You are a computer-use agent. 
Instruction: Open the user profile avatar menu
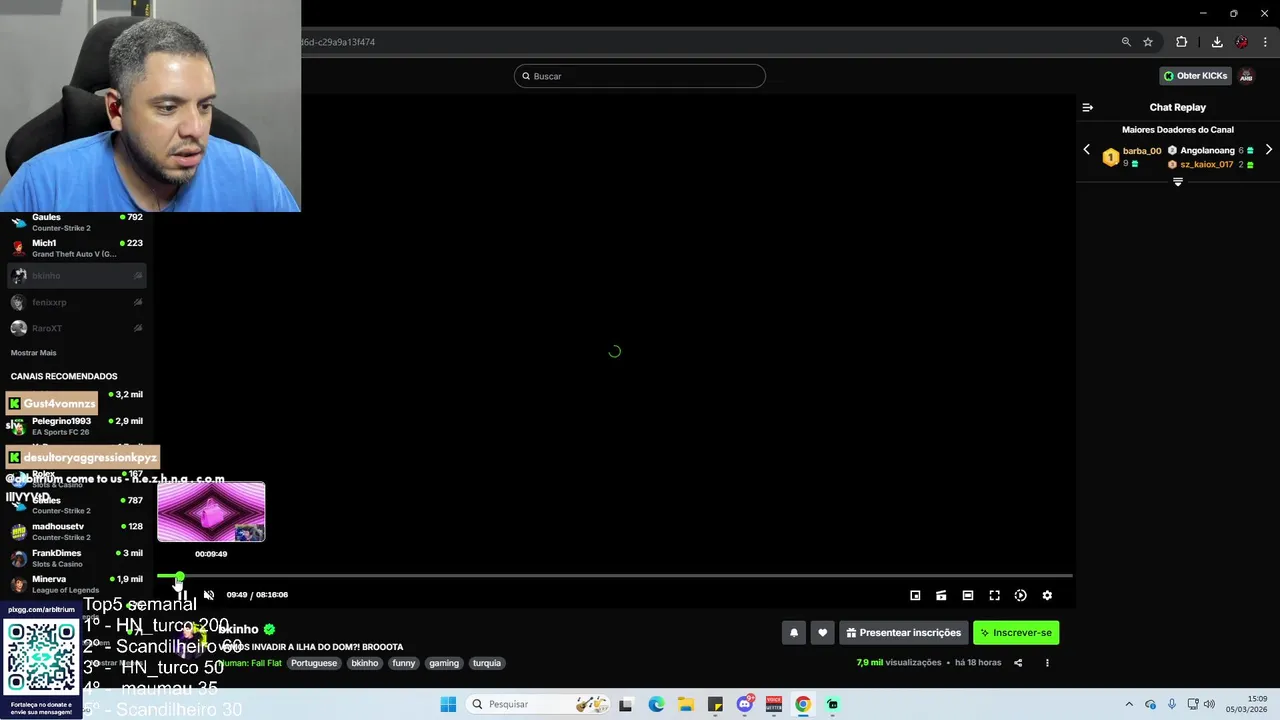[1246, 76]
